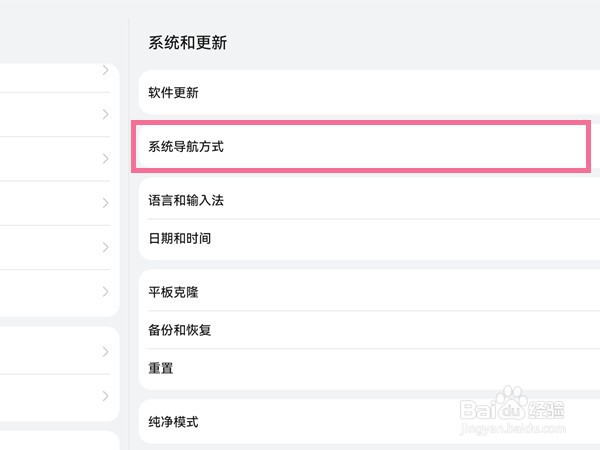600x450 pixels.
Task: Expand the first chevron in the sidebar's second group
Action: pos(106,352)
